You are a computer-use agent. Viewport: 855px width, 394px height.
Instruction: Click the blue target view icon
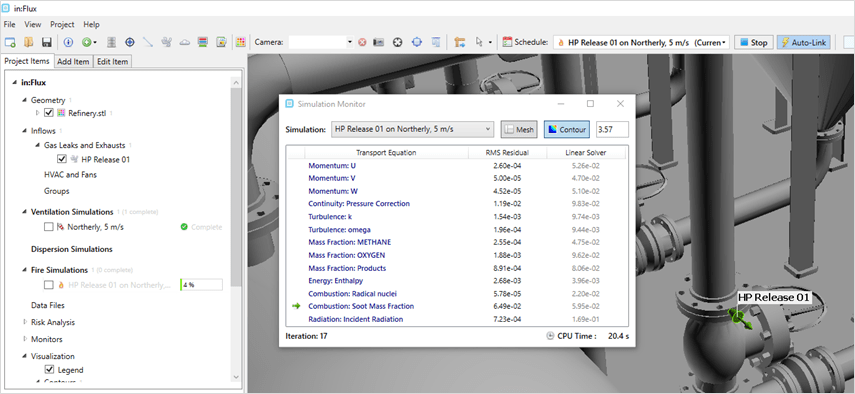coord(417,42)
